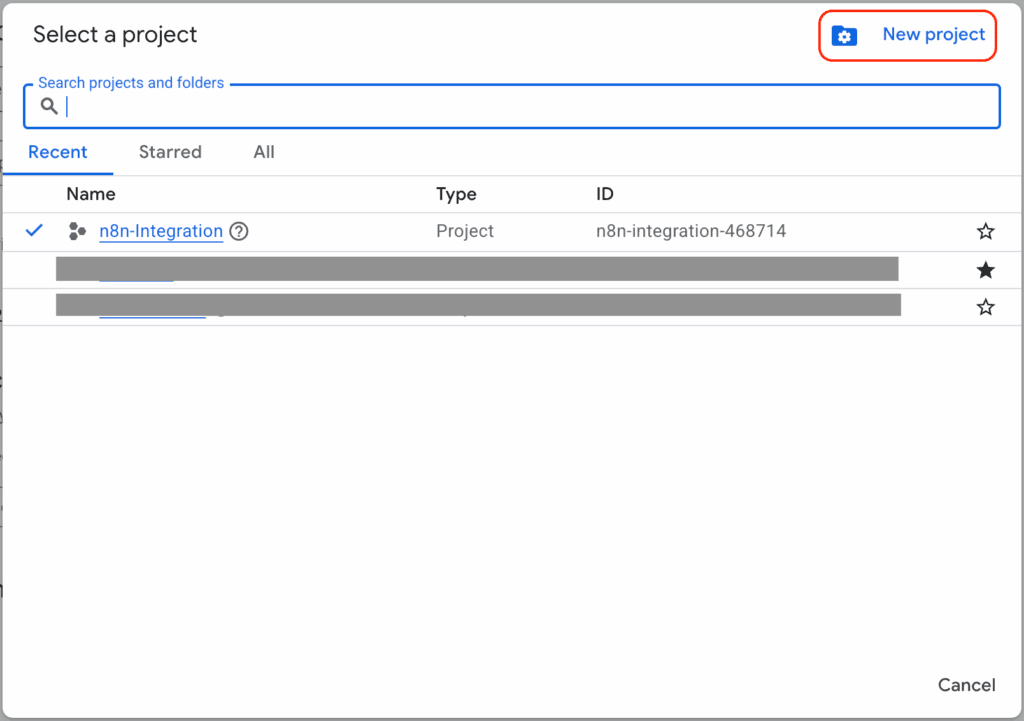This screenshot has height=721, width=1024.
Task: Click the n8n-integration-468714 project ID
Action: (x=691, y=231)
